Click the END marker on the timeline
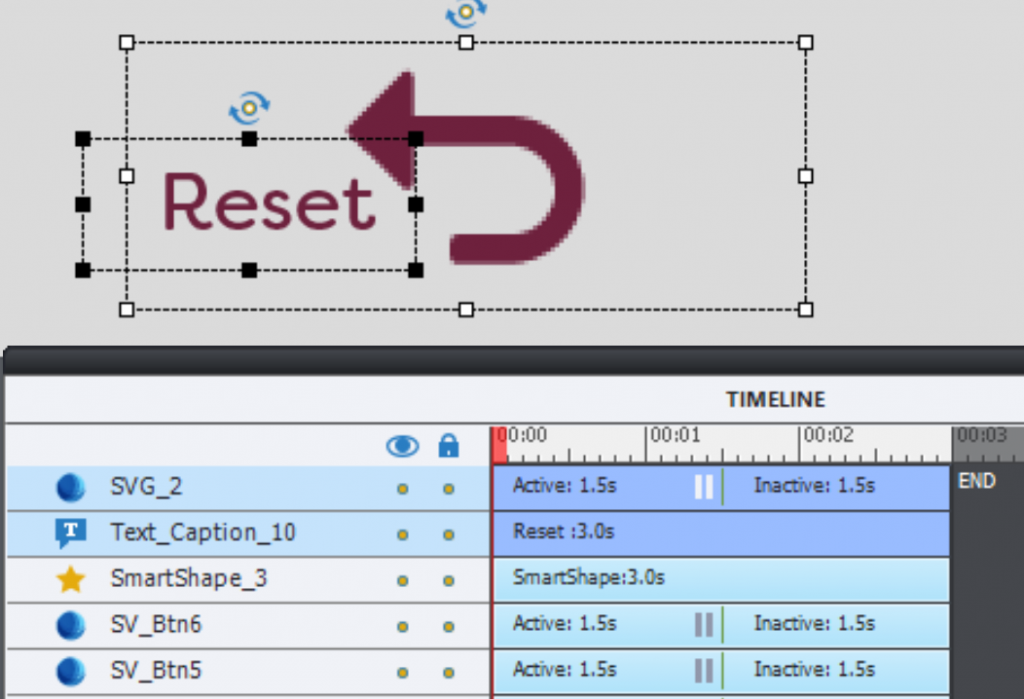 point(975,481)
